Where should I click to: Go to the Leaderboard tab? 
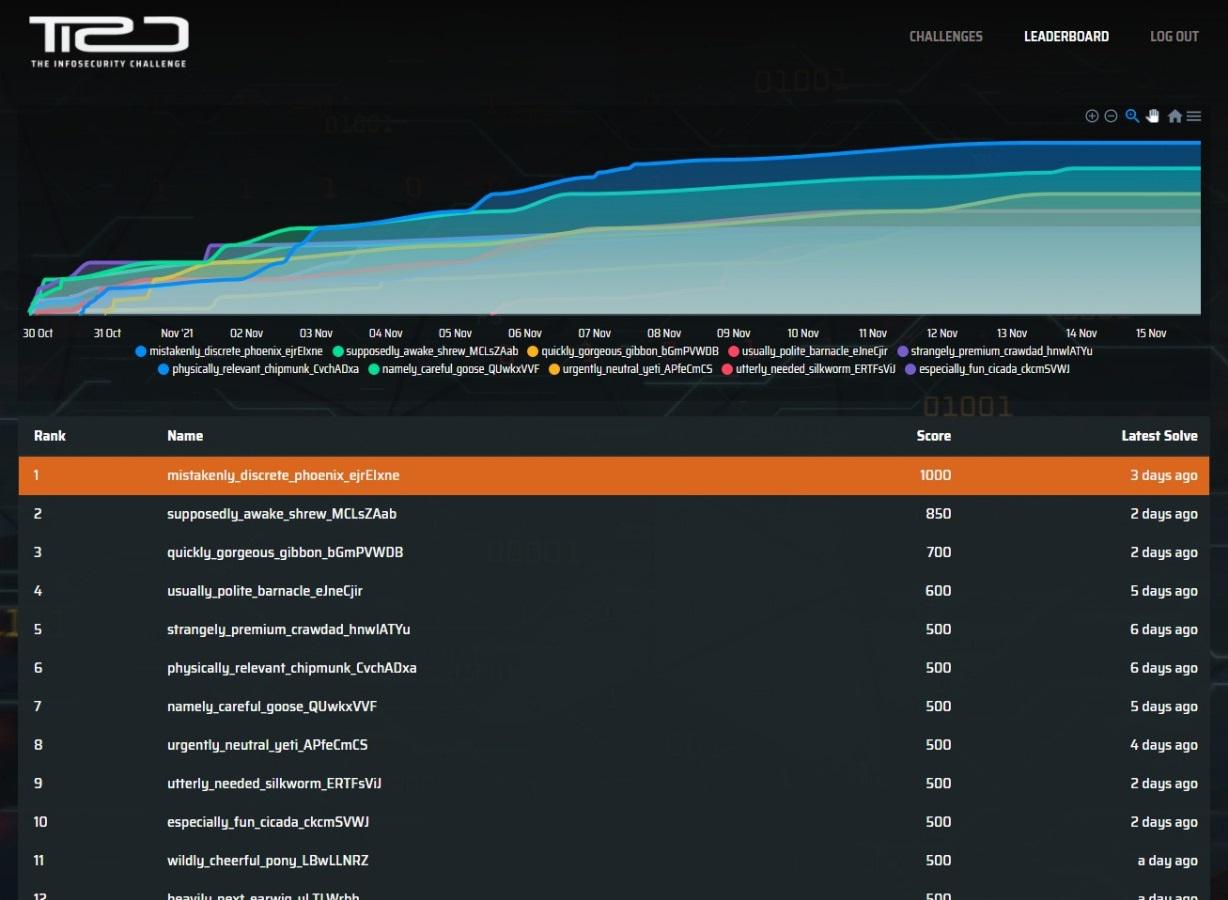(x=1066, y=36)
